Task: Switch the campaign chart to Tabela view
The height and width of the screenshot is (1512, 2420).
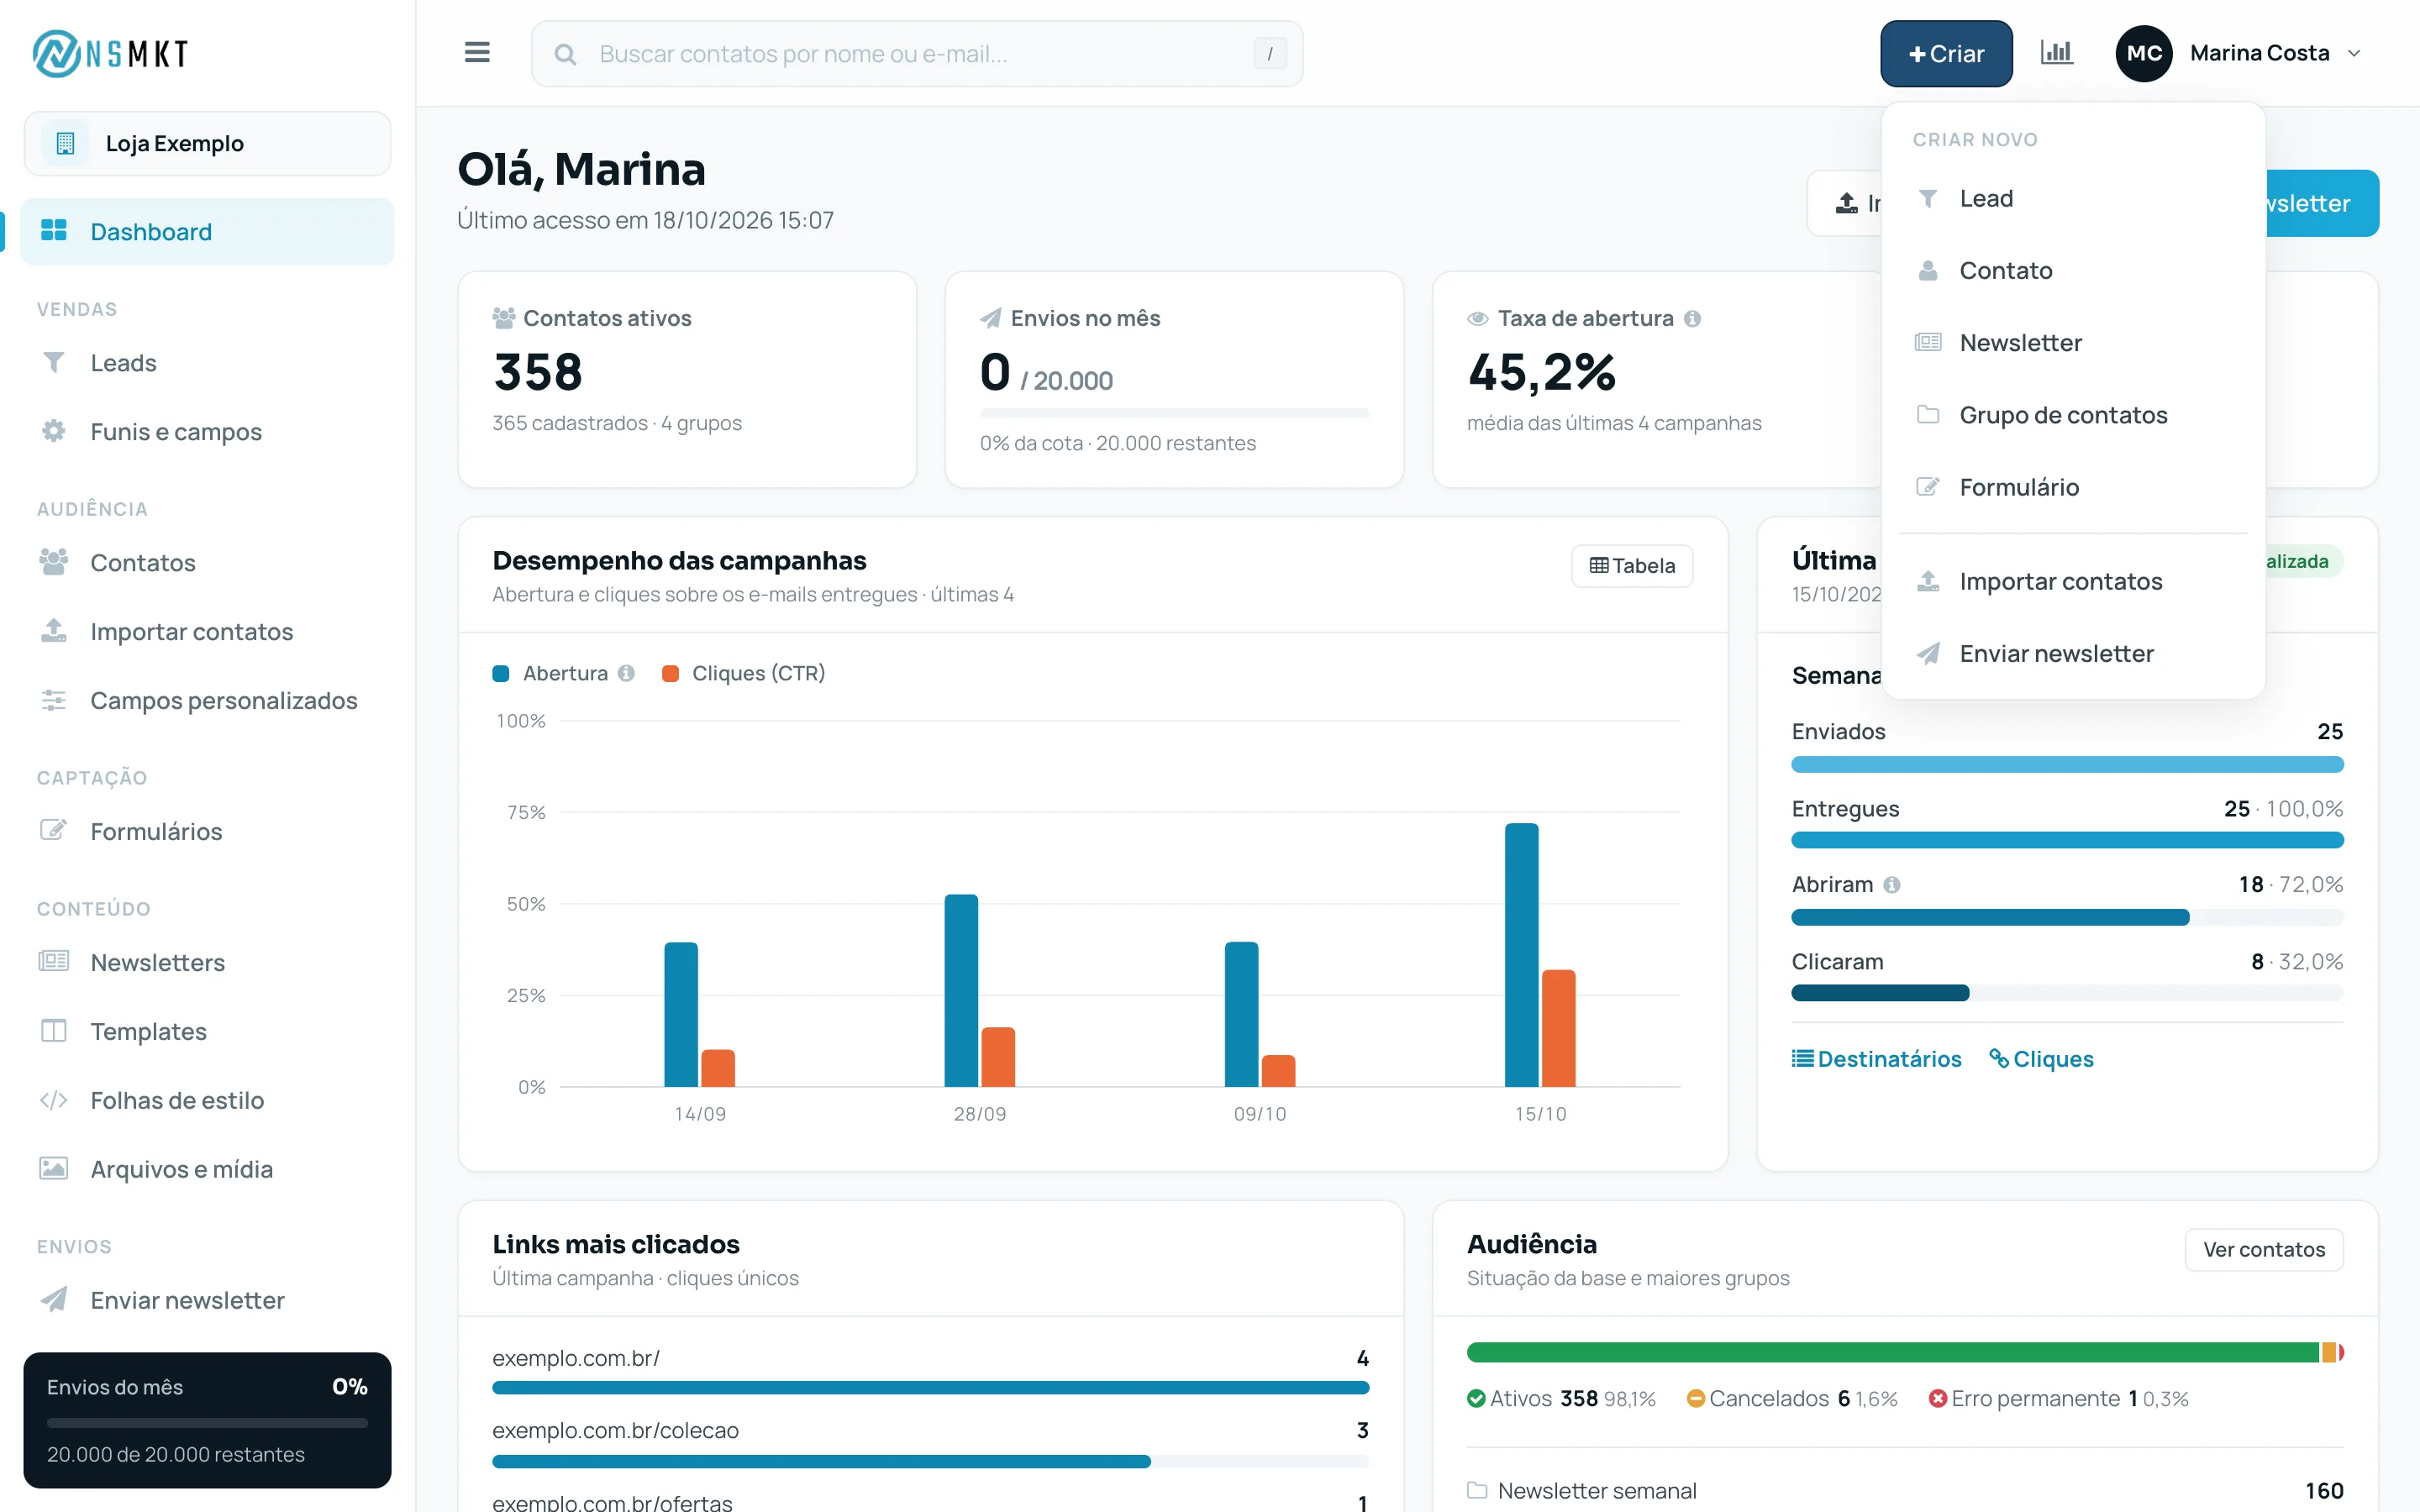Action: point(1632,566)
